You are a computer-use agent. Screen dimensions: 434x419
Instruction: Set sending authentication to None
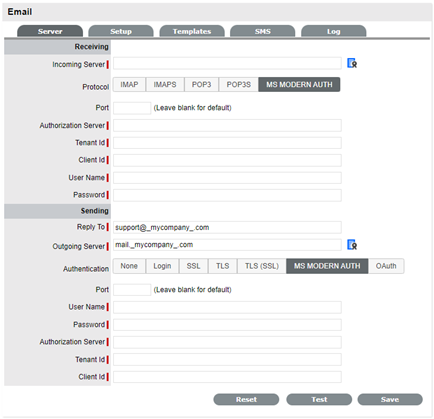tap(129, 266)
